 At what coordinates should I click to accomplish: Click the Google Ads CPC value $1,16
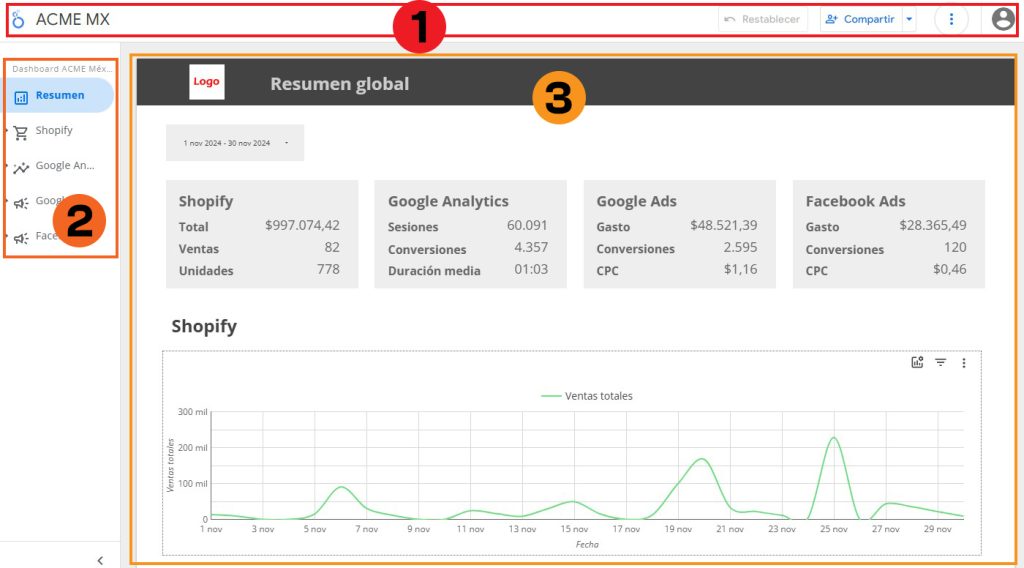(741, 269)
